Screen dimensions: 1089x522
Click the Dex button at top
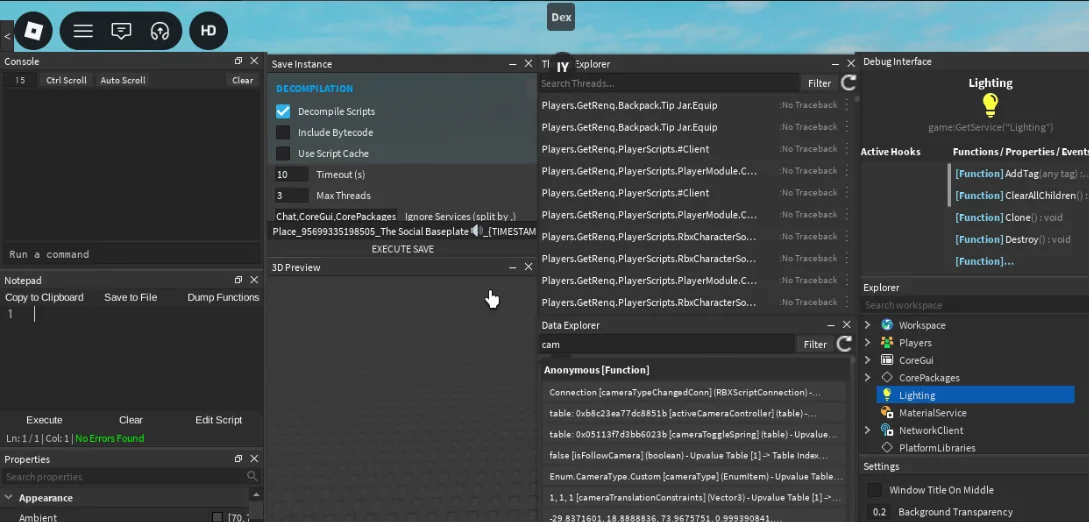(x=561, y=17)
